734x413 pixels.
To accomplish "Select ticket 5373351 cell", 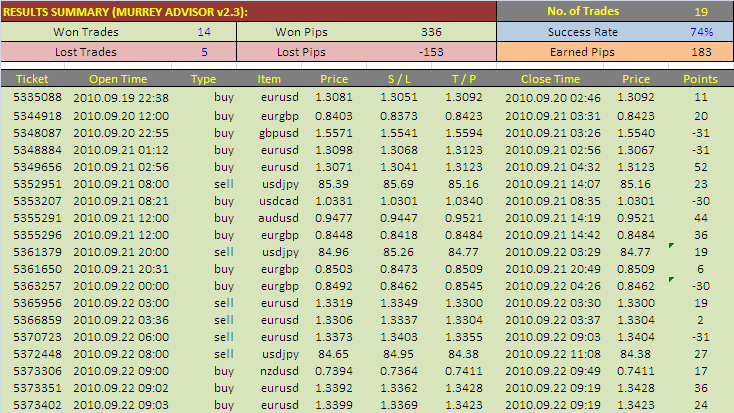I will (37, 388).
